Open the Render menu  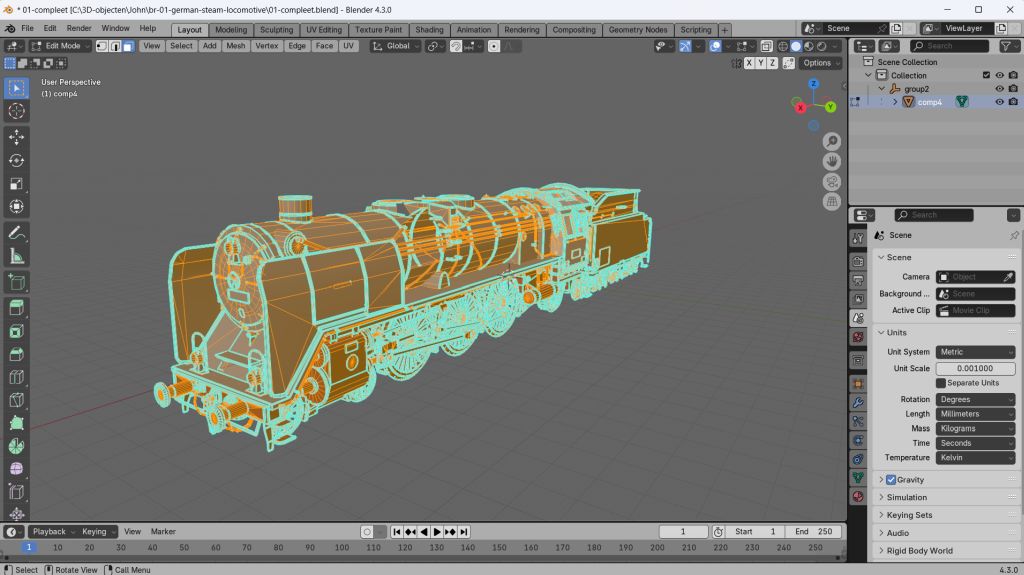(79, 28)
